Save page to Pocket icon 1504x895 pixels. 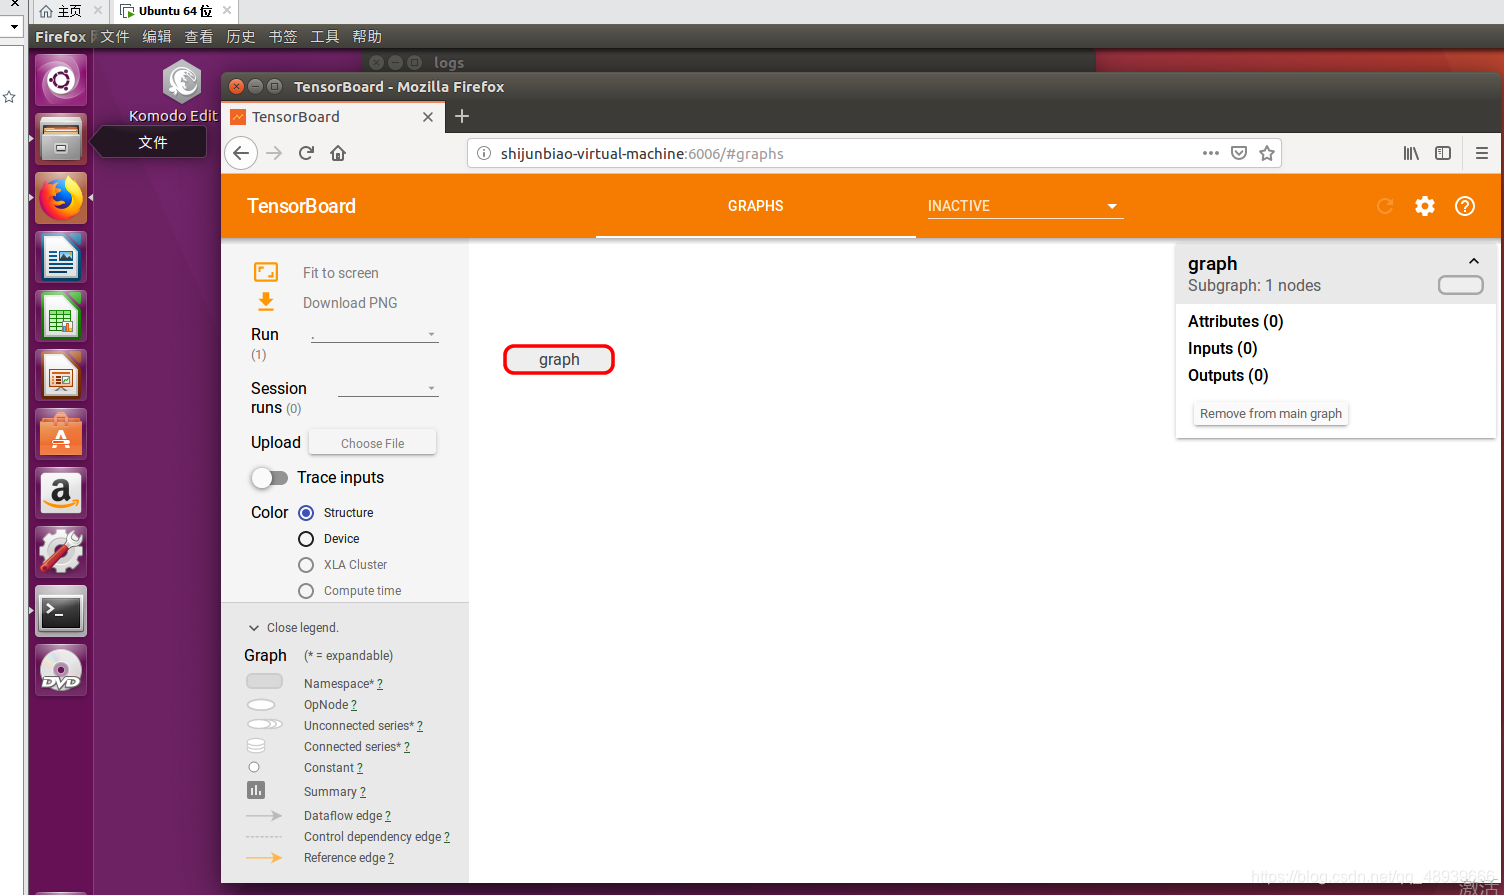coord(1239,153)
